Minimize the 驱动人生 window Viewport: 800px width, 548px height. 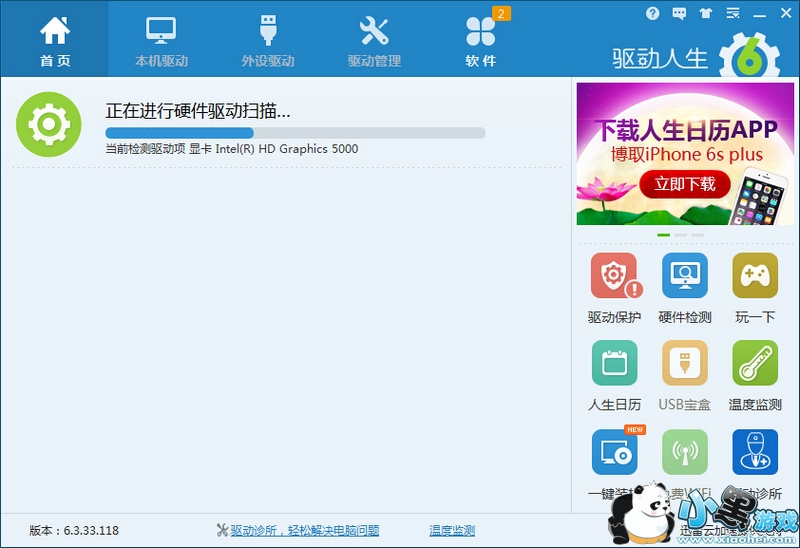tap(759, 14)
